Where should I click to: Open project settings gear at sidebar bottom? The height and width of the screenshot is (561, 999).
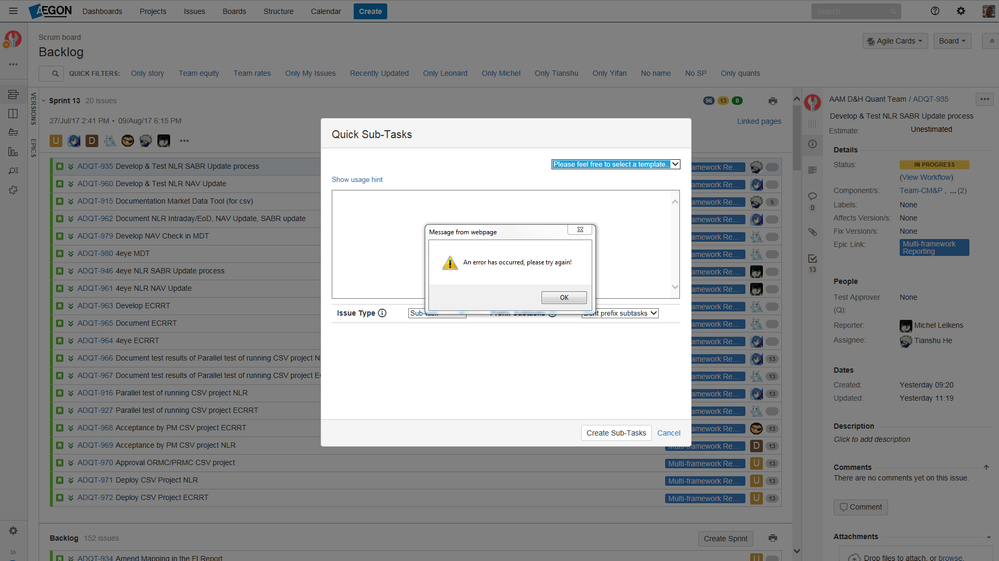coord(13,530)
